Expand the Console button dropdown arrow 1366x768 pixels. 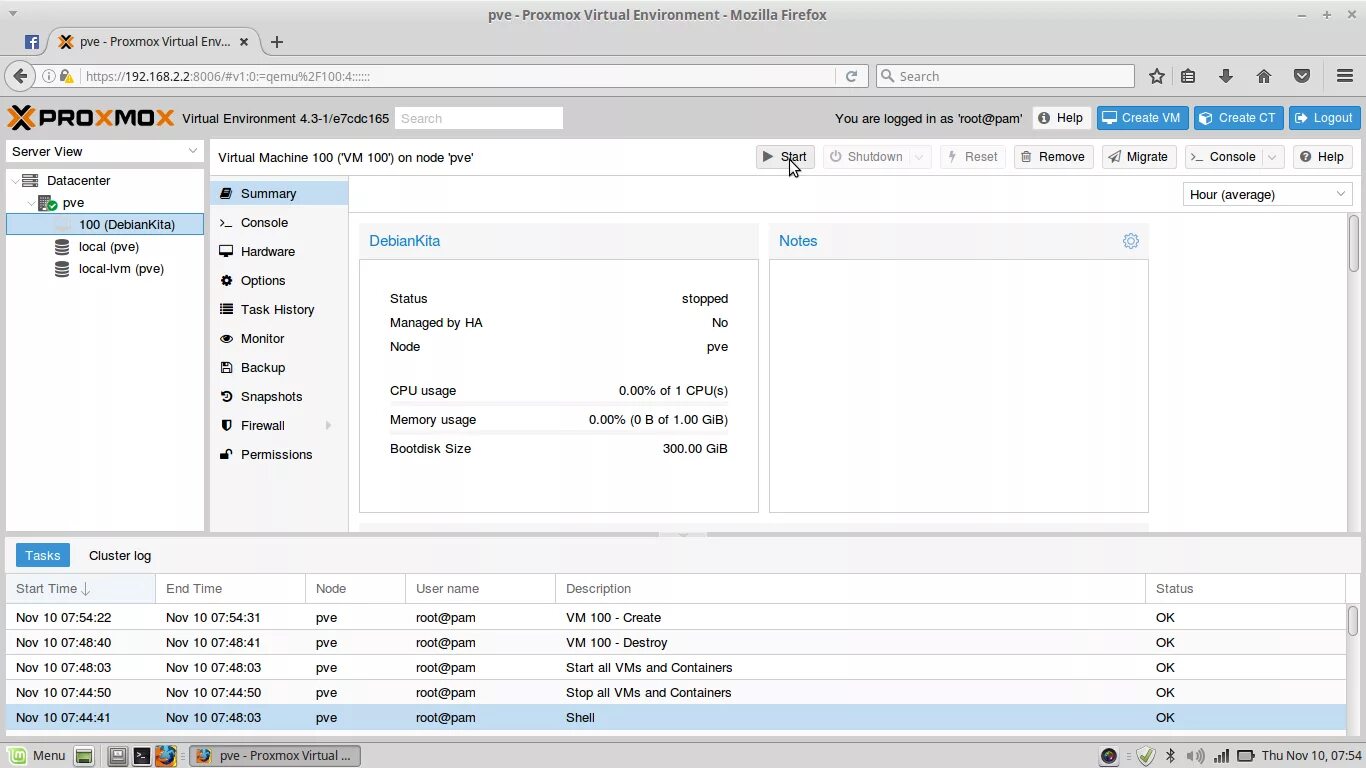1273,157
